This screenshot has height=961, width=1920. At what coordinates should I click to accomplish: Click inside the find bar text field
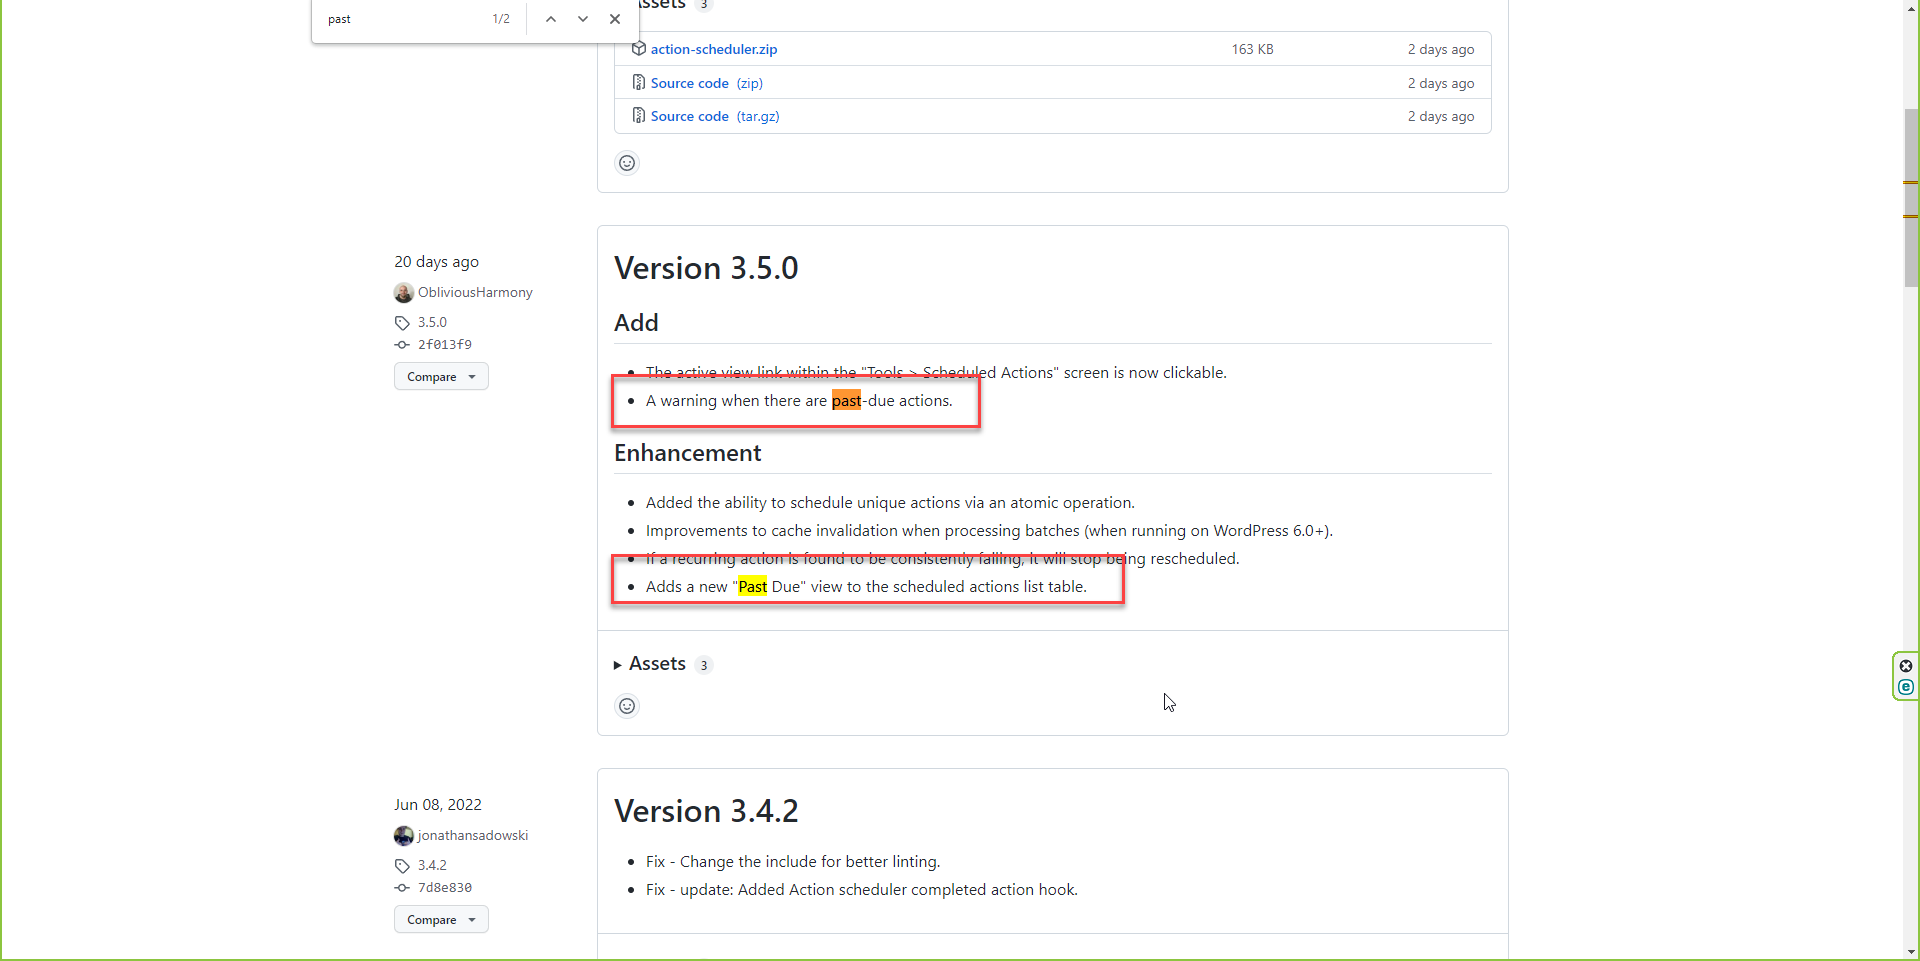400,19
